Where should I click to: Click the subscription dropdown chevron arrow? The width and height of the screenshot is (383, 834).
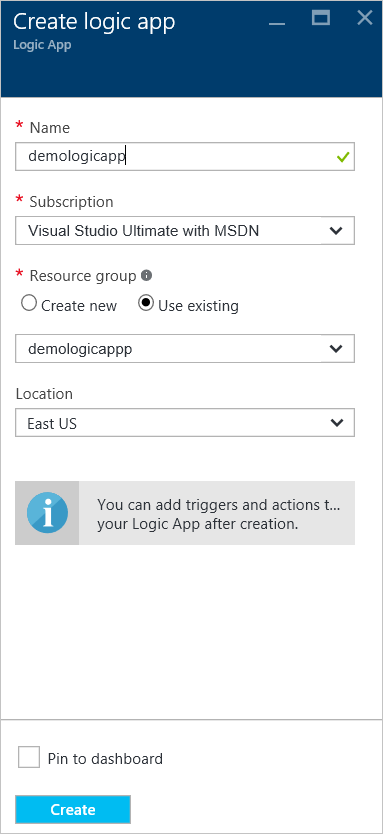(336, 231)
